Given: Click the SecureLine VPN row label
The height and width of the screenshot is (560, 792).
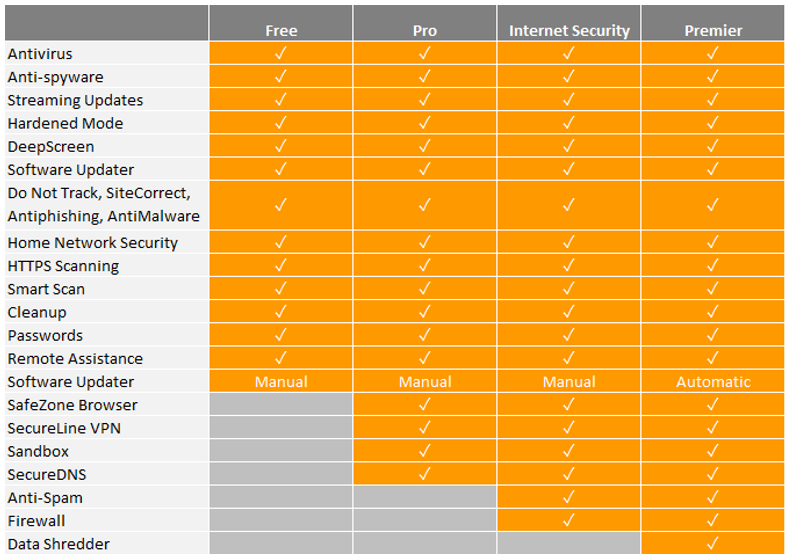Looking at the screenshot, I should [64, 428].
